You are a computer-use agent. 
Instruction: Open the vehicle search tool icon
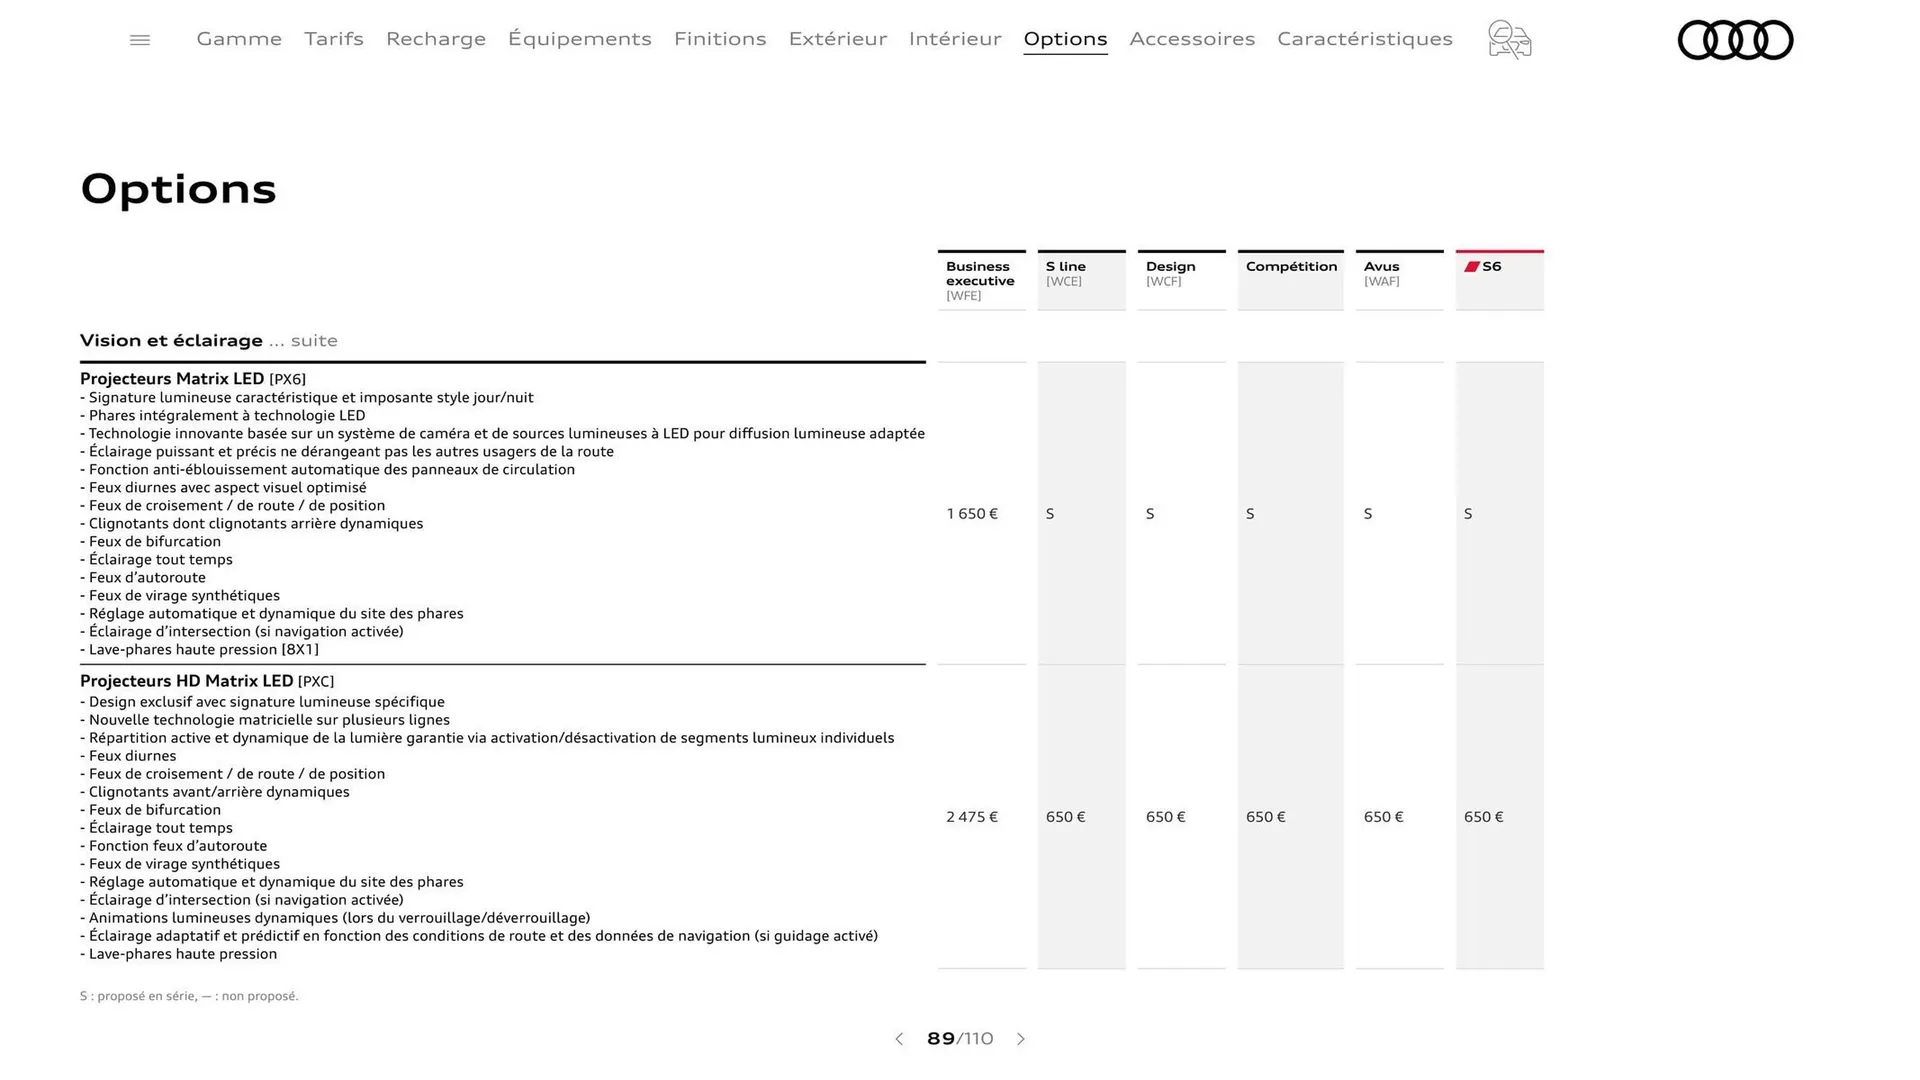1509,40
